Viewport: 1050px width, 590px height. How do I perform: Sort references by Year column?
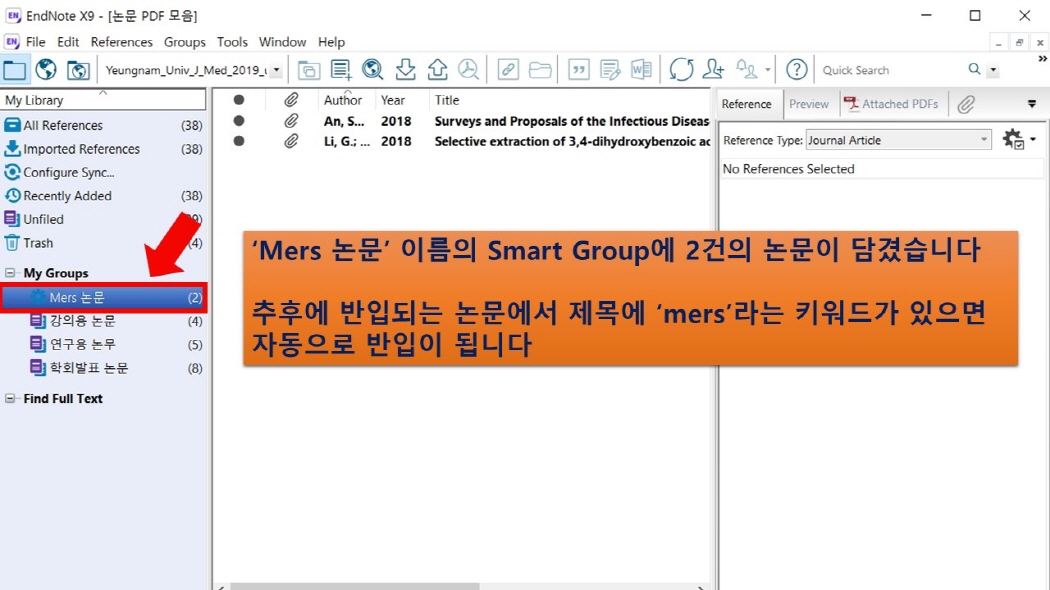coord(393,100)
